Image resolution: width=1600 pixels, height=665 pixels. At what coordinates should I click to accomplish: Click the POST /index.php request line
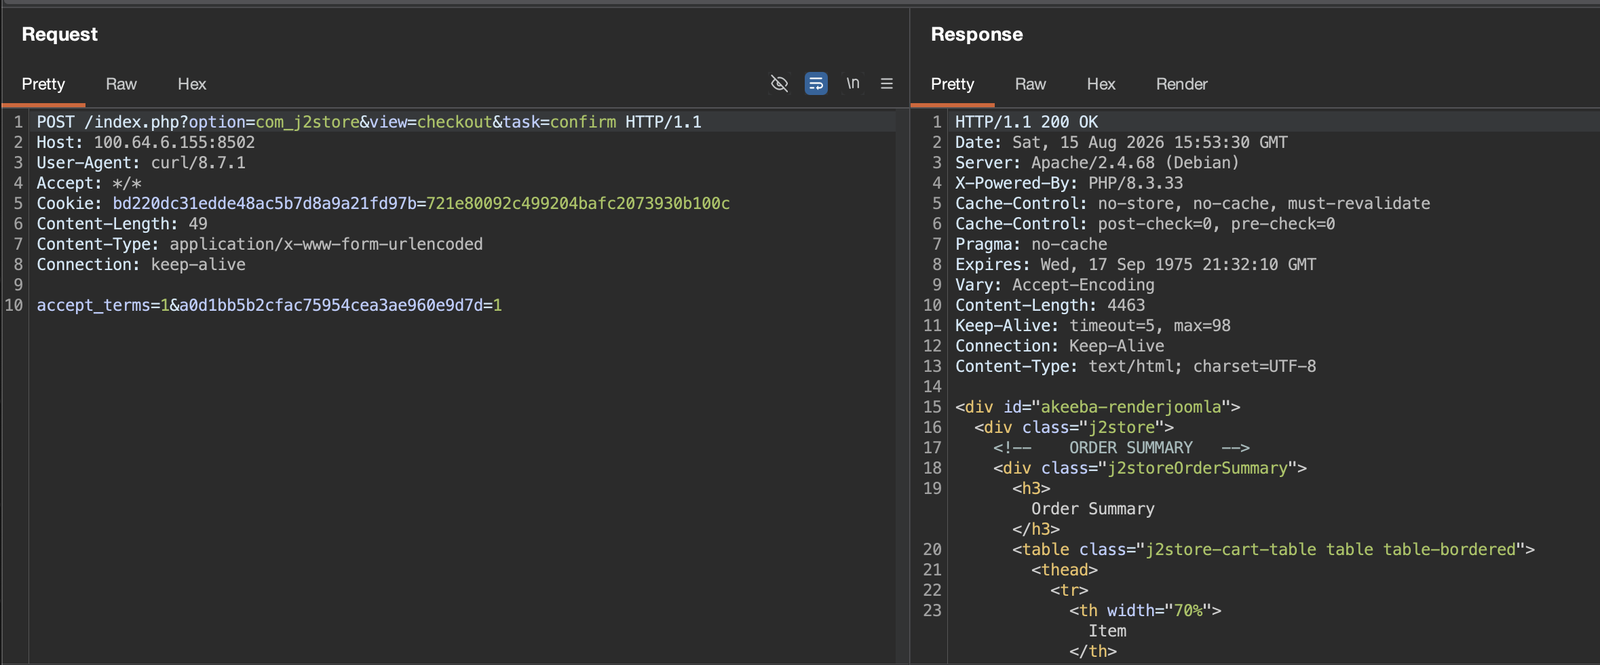coord(369,122)
